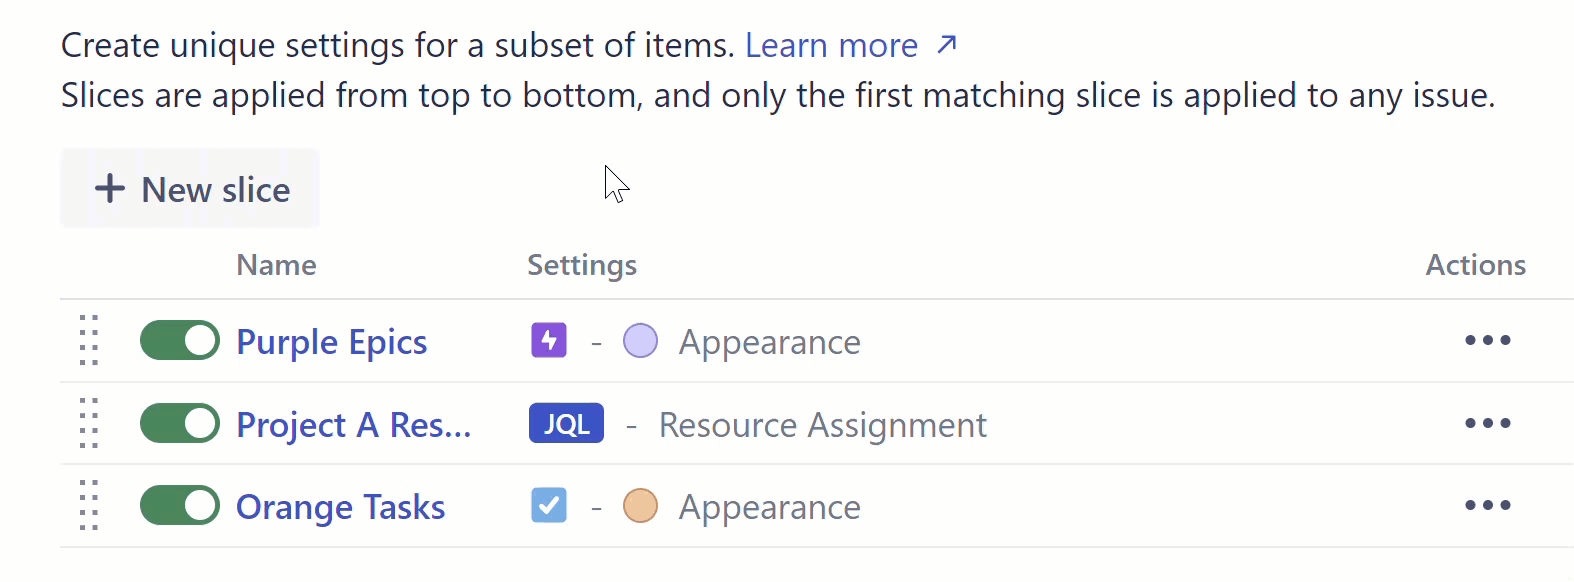Click the light purple color swatch
Viewport: 1574px width, 582px height.
pyautogui.click(x=640, y=341)
